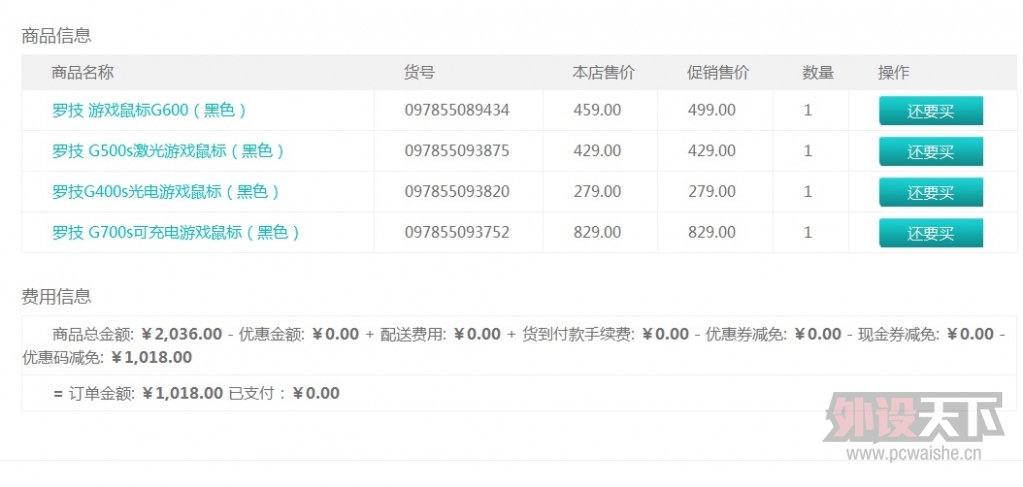
Task: Select the 商品总金额 ¥2,036.00 amount
Action: click(x=181, y=334)
